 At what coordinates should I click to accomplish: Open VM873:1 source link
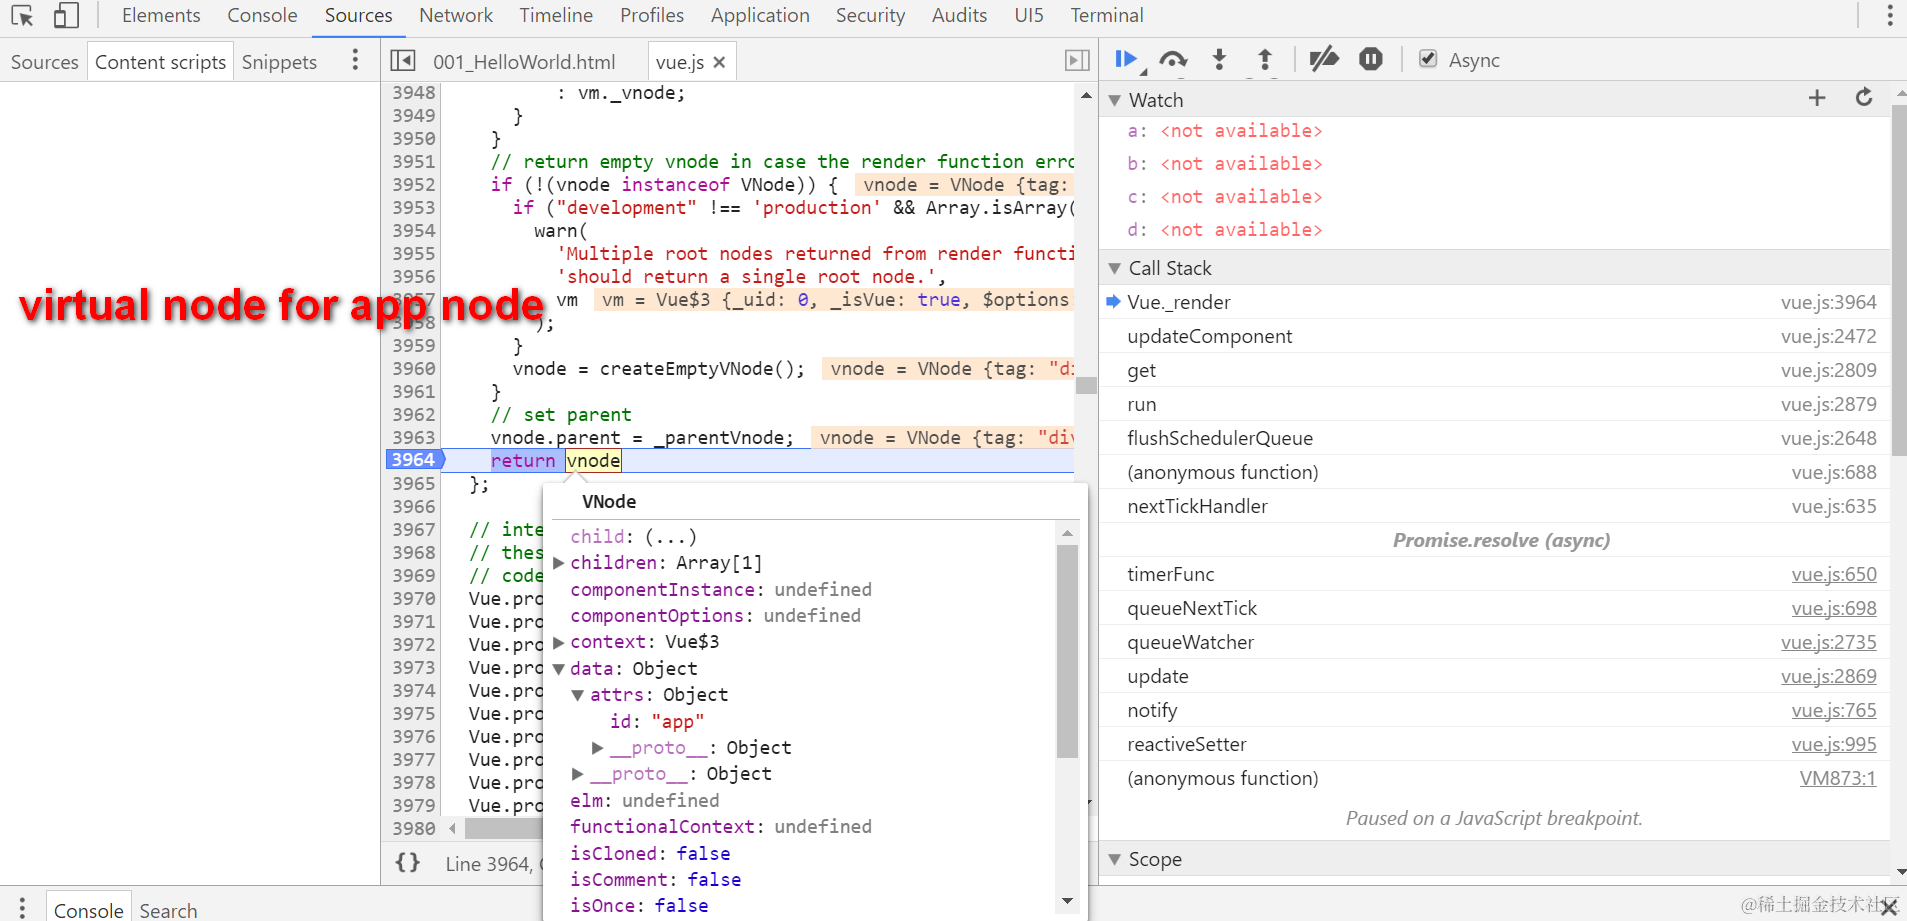1838,778
